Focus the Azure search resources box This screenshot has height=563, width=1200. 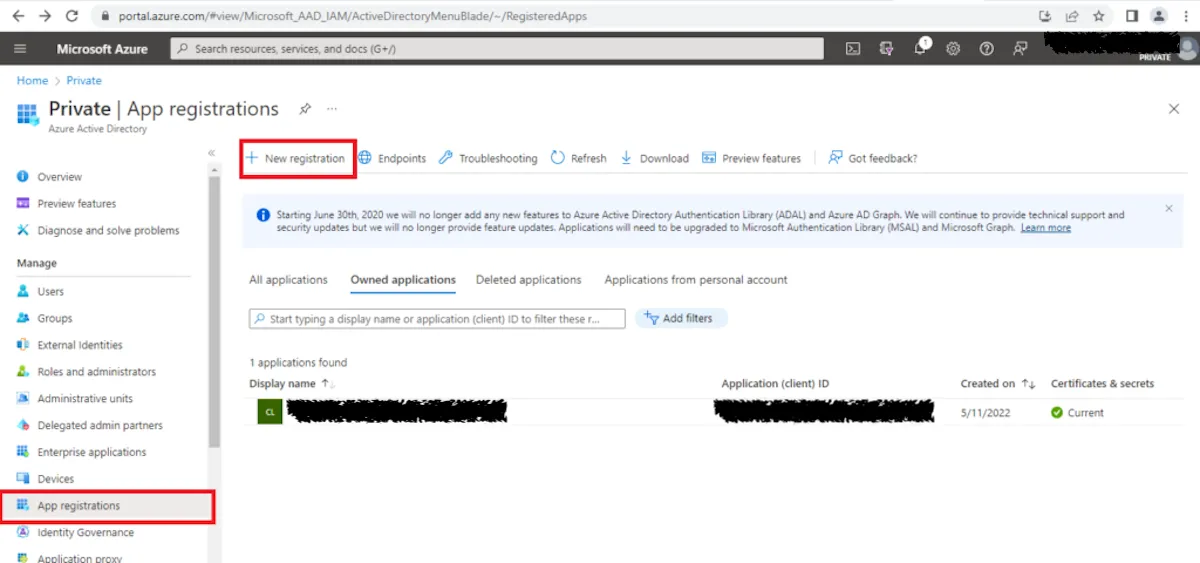(x=497, y=48)
